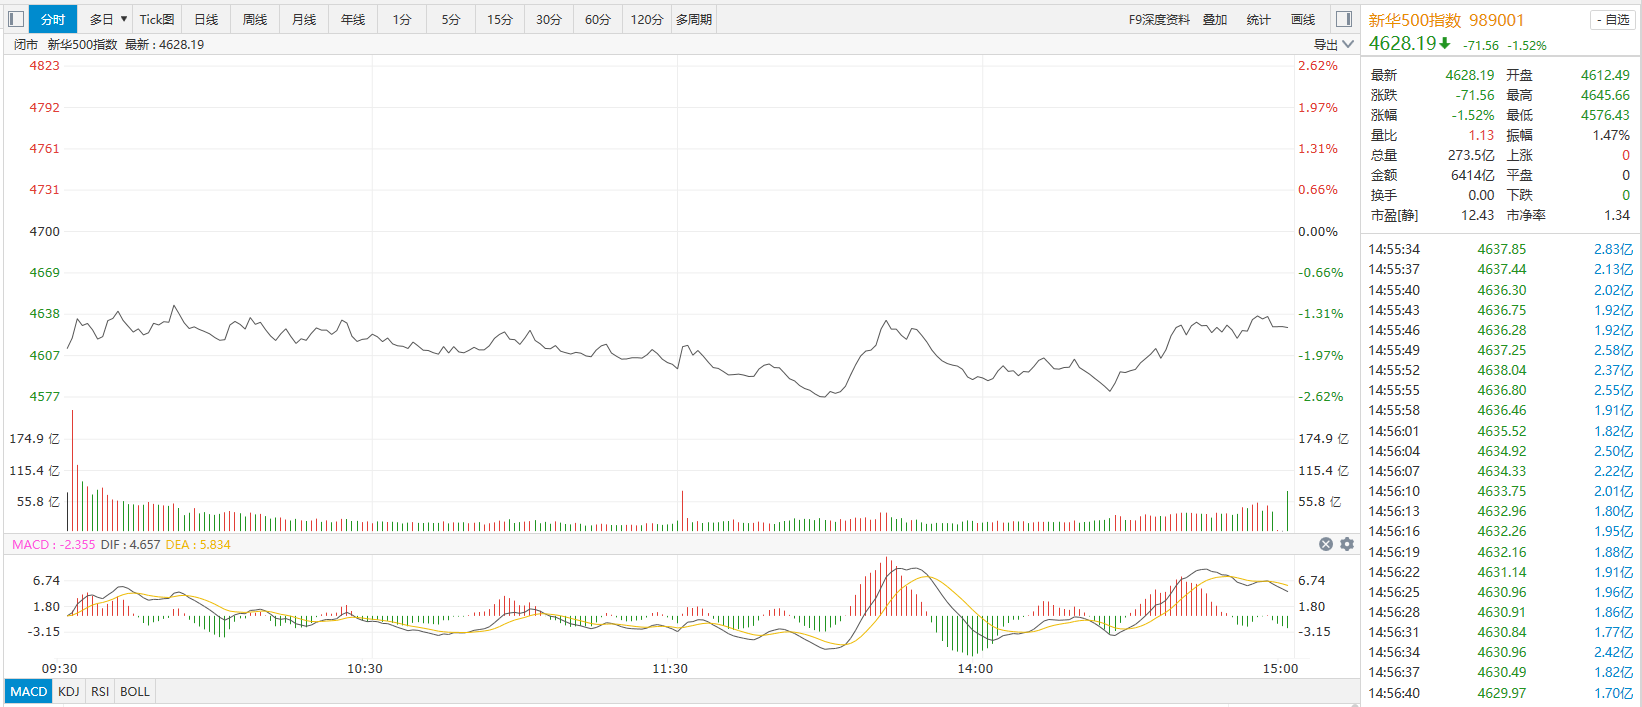Select the 14:55:34 tick row
The width and height of the screenshot is (1642, 707).
coord(1500,249)
